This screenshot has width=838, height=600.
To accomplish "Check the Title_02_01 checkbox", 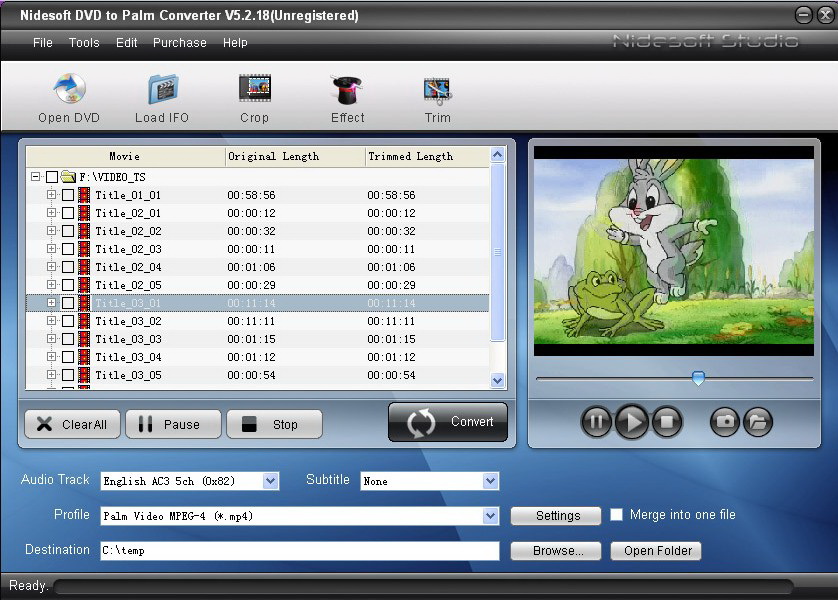I will pos(68,213).
